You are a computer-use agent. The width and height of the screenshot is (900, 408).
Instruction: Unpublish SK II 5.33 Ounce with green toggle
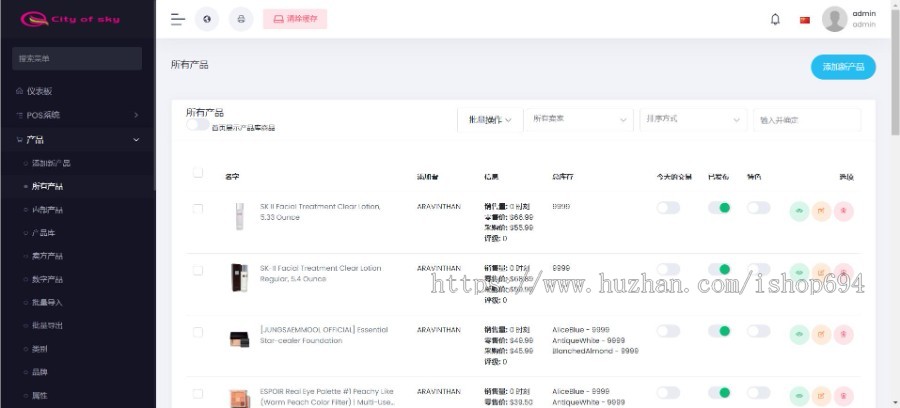click(x=719, y=208)
